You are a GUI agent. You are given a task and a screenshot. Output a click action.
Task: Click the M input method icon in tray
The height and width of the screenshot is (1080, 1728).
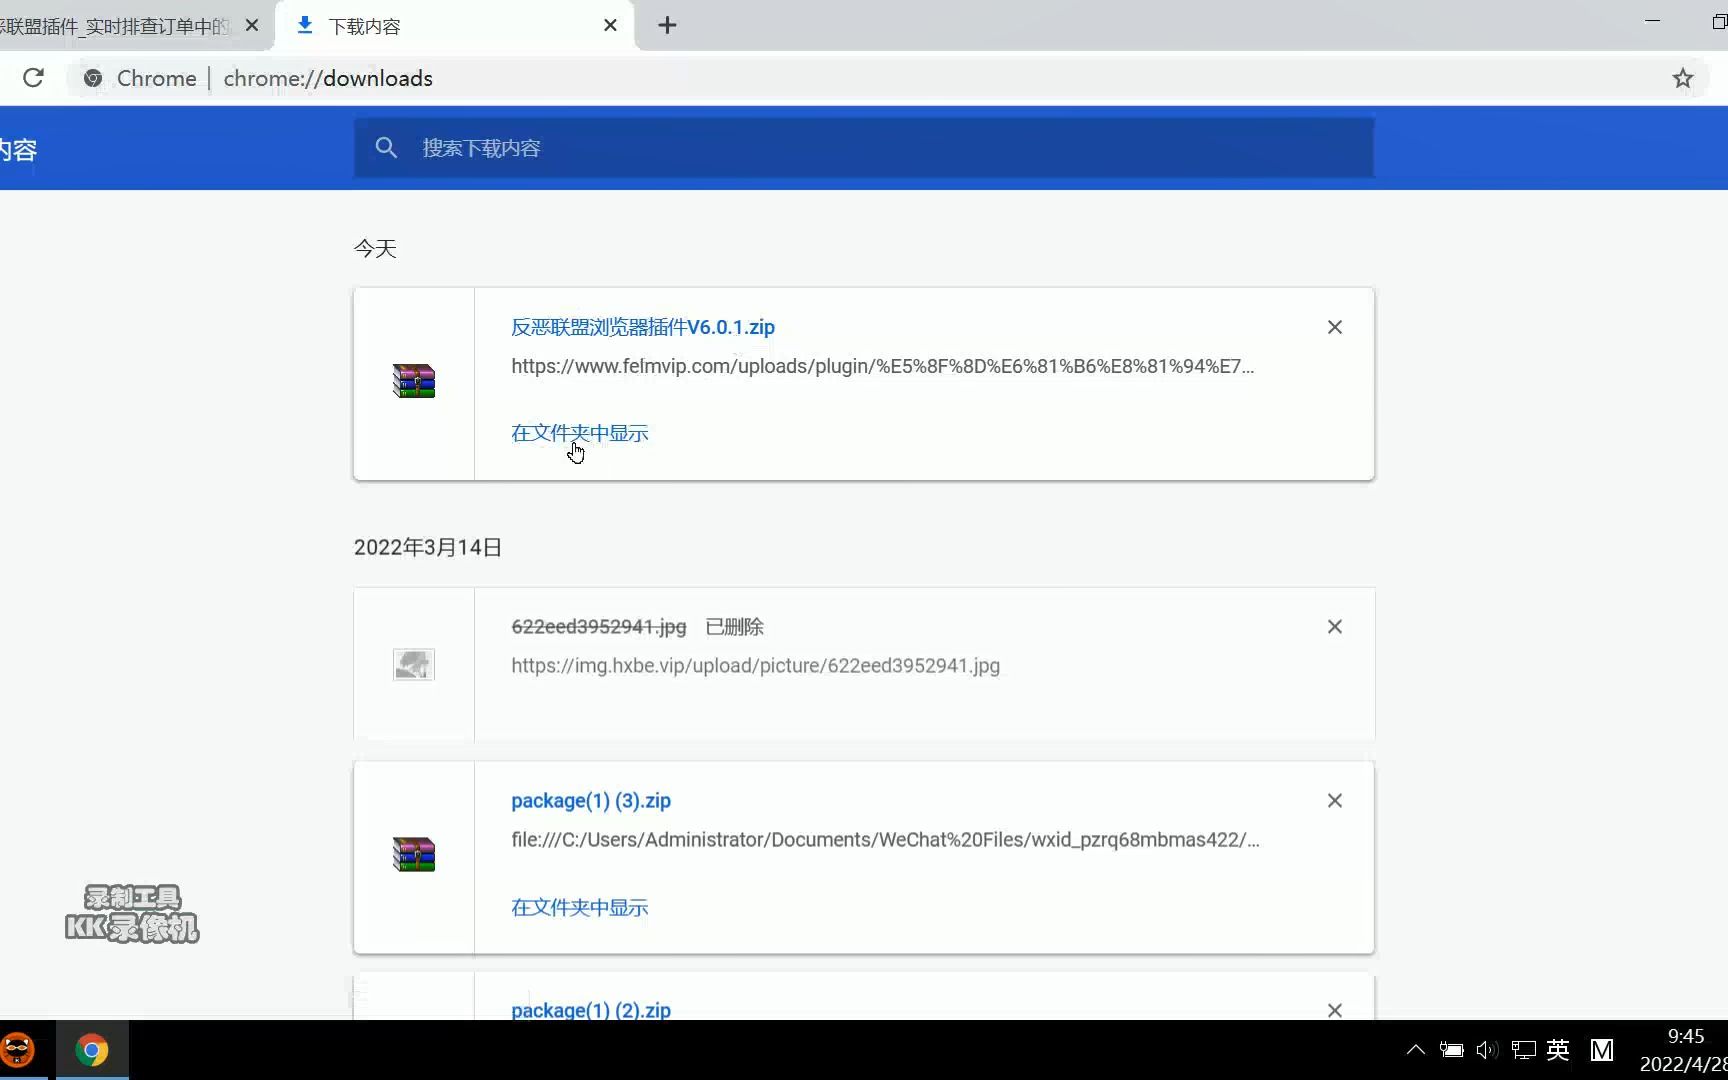1602,1050
